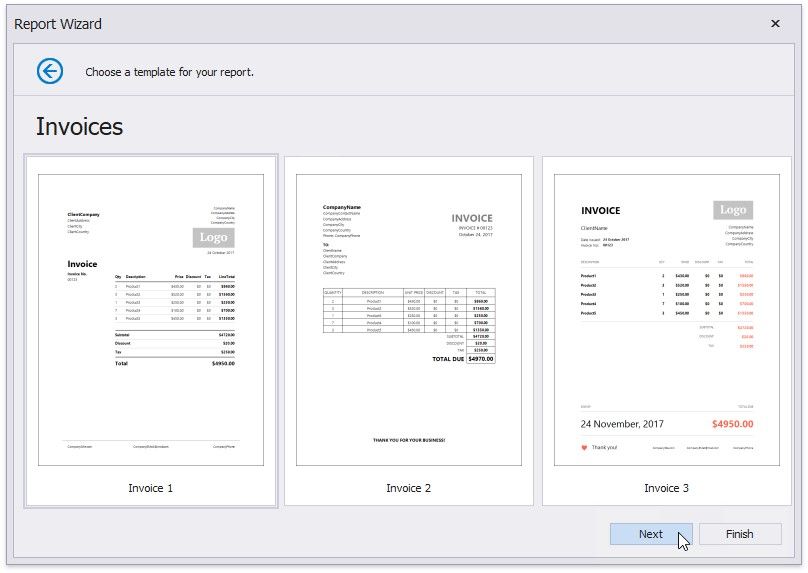Click the "Invoice 1" caption label
Screen dimensions: 808x573
151,488
